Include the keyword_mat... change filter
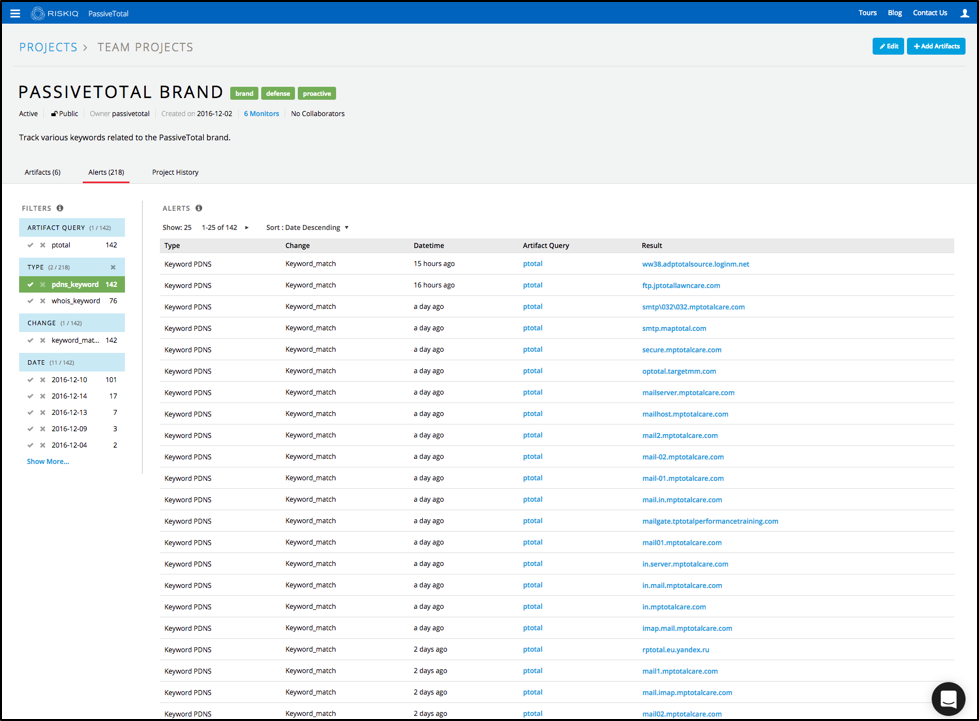This screenshot has width=979, height=721. tap(30, 340)
